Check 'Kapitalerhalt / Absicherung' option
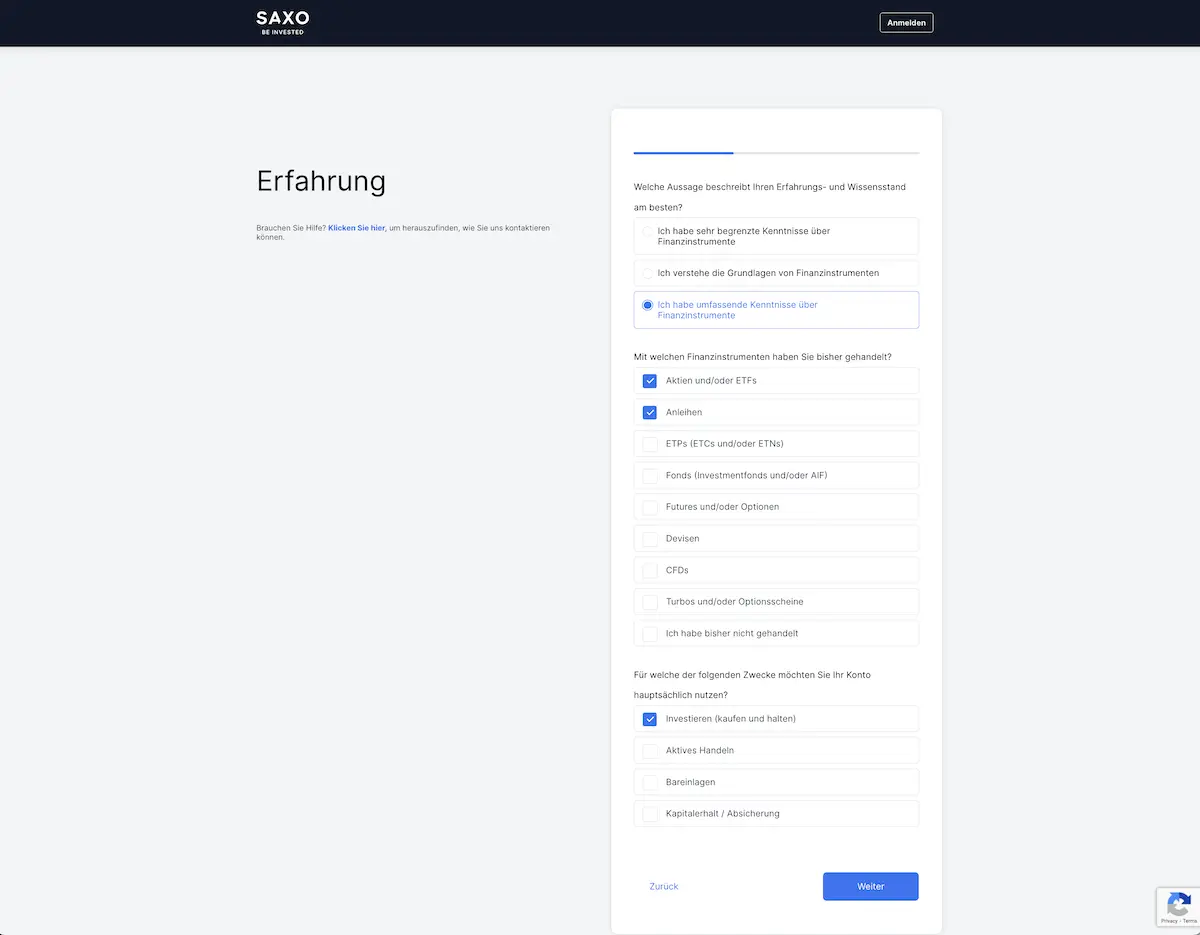The image size is (1200, 935). click(x=650, y=813)
